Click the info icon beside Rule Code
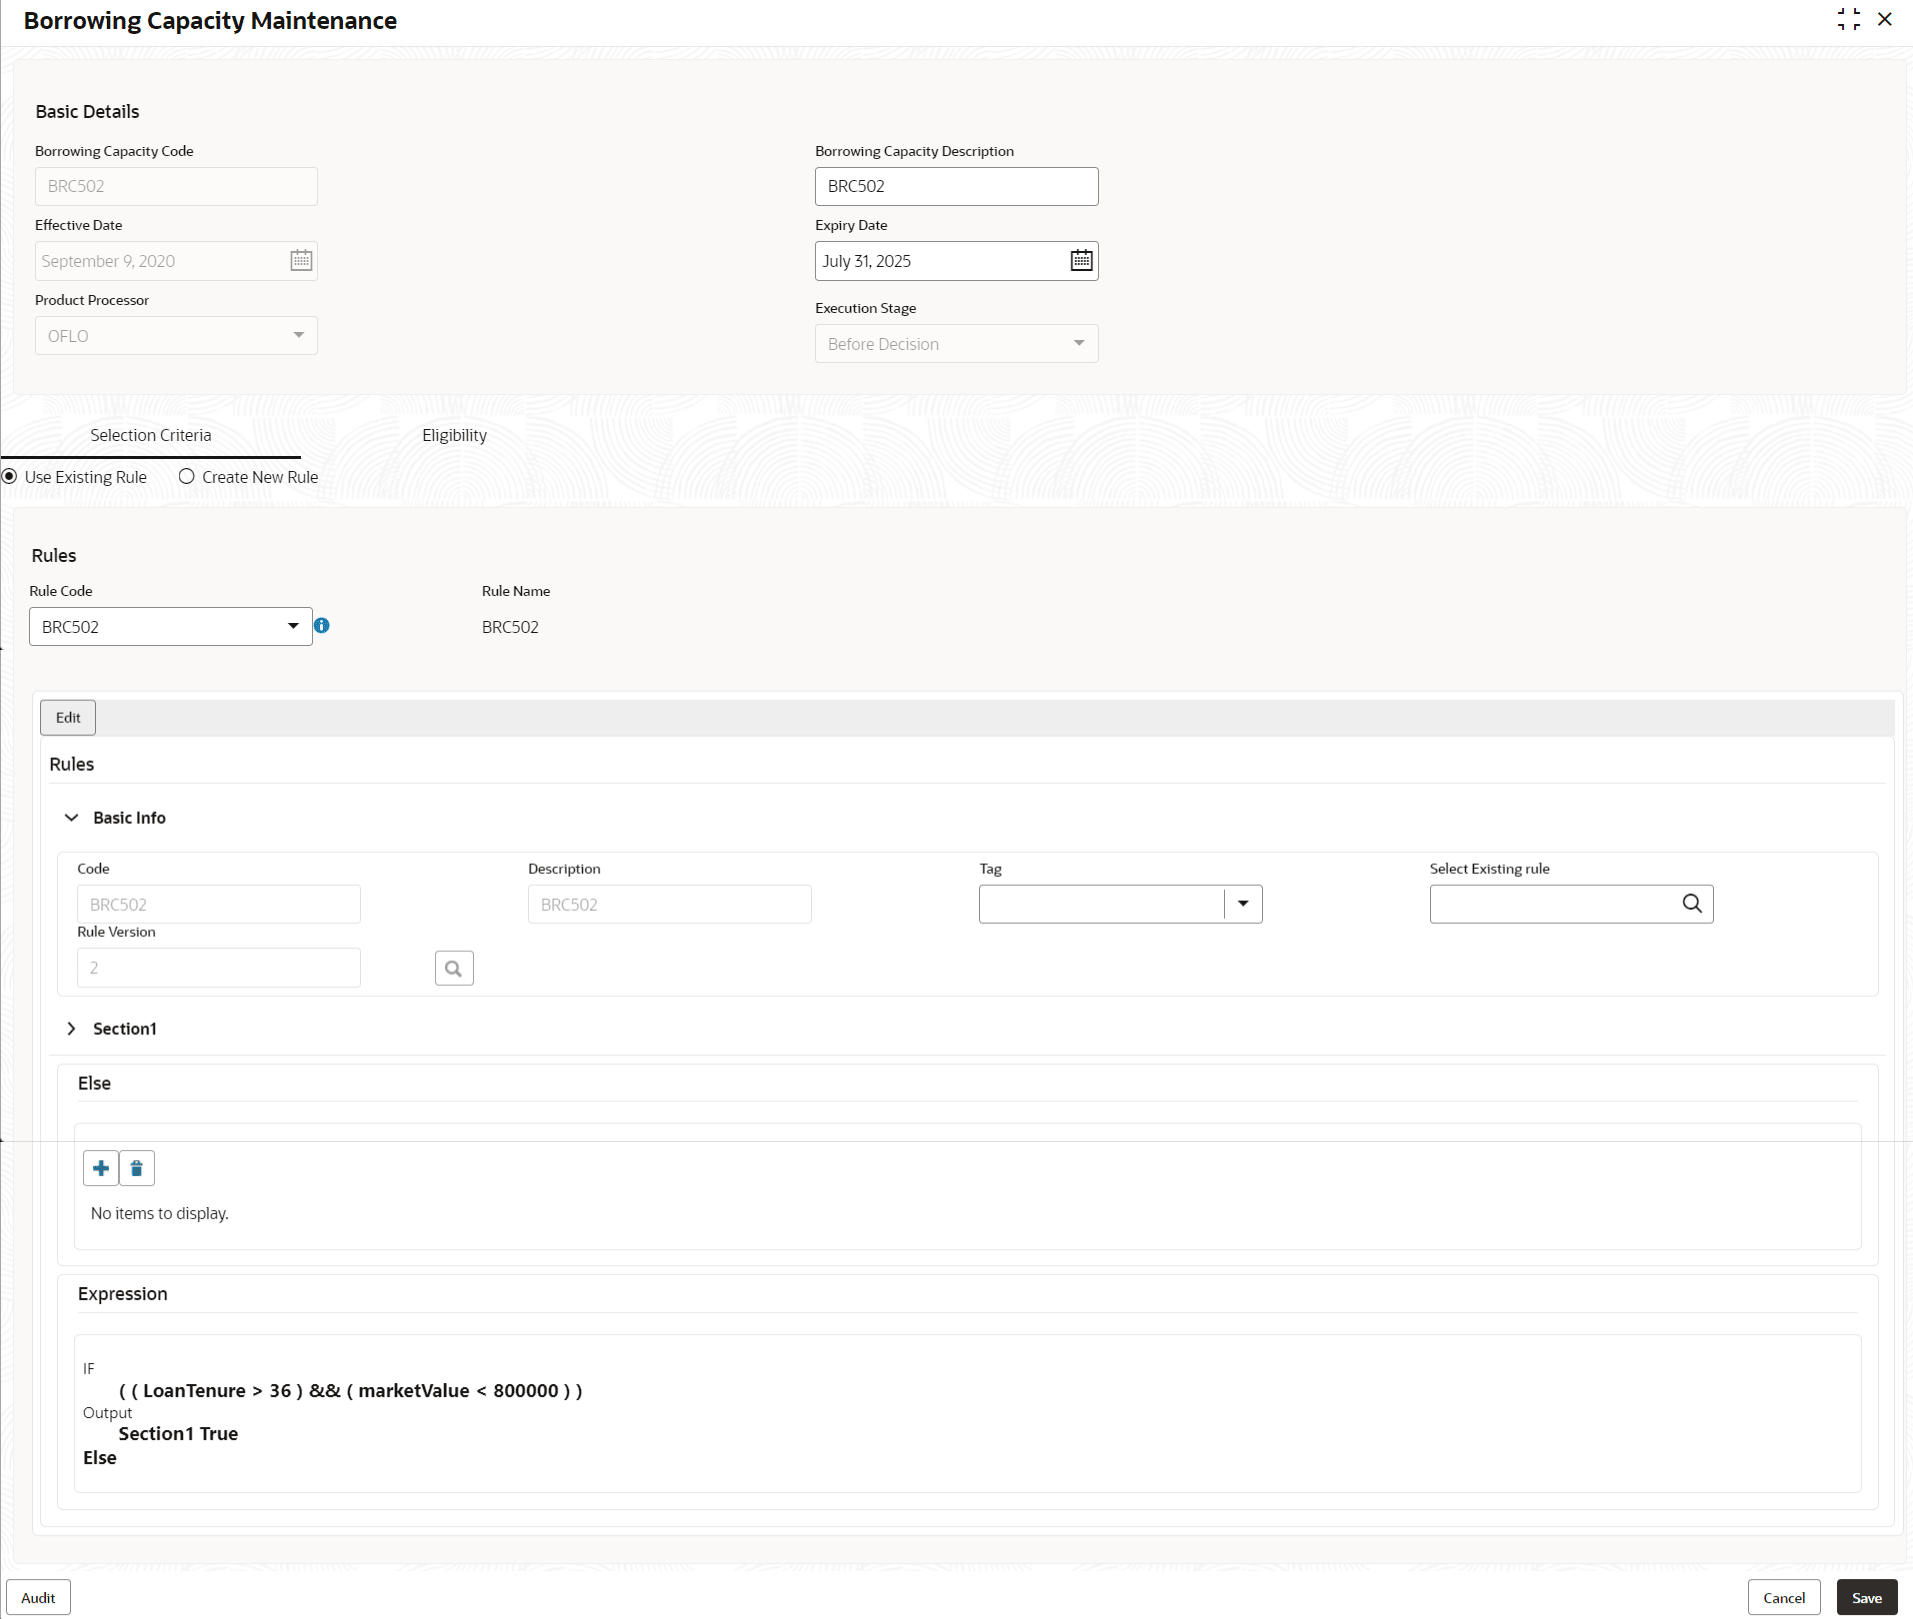This screenshot has height=1619, width=1913. [x=322, y=625]
